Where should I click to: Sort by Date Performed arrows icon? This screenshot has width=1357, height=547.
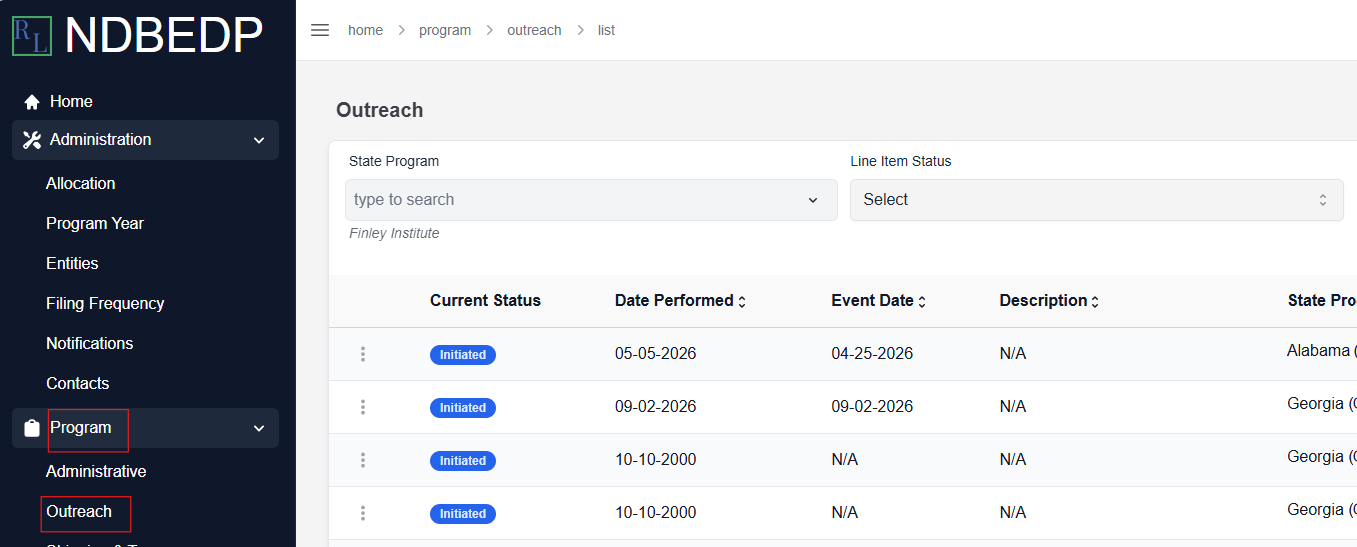tap(742, 302)
